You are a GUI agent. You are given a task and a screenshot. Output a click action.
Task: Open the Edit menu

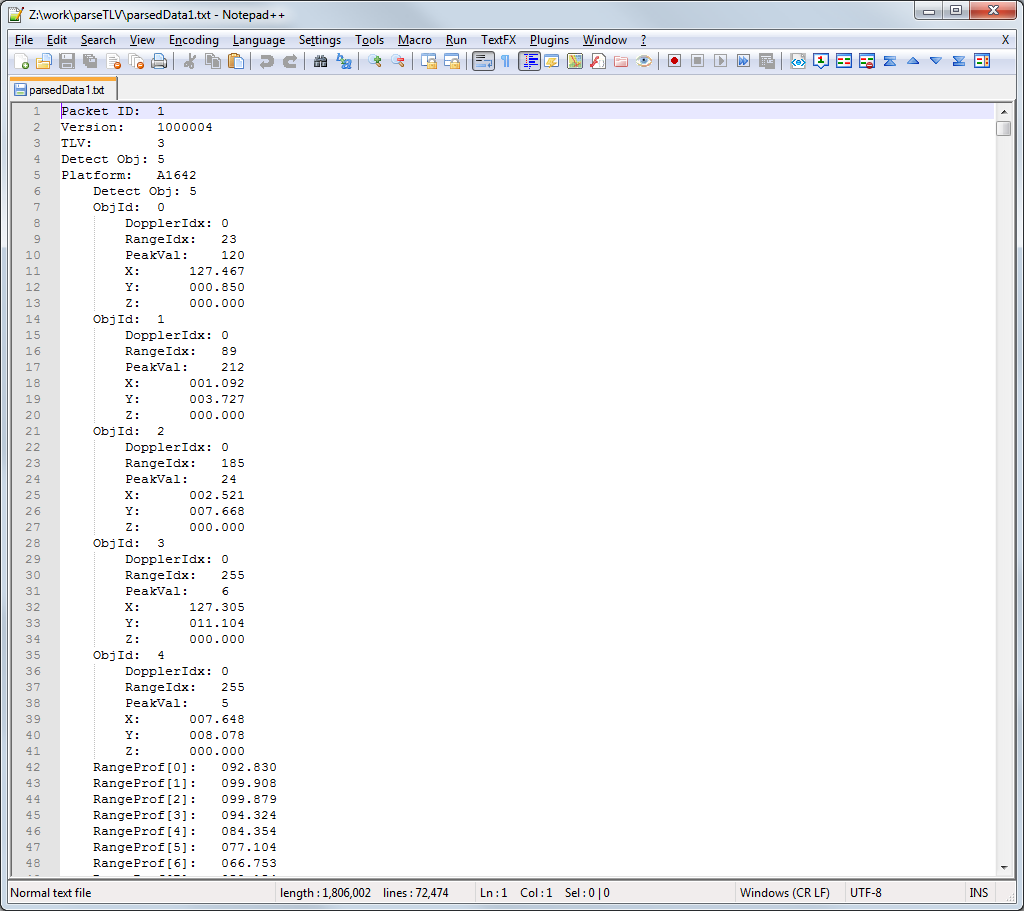(57, 40)
